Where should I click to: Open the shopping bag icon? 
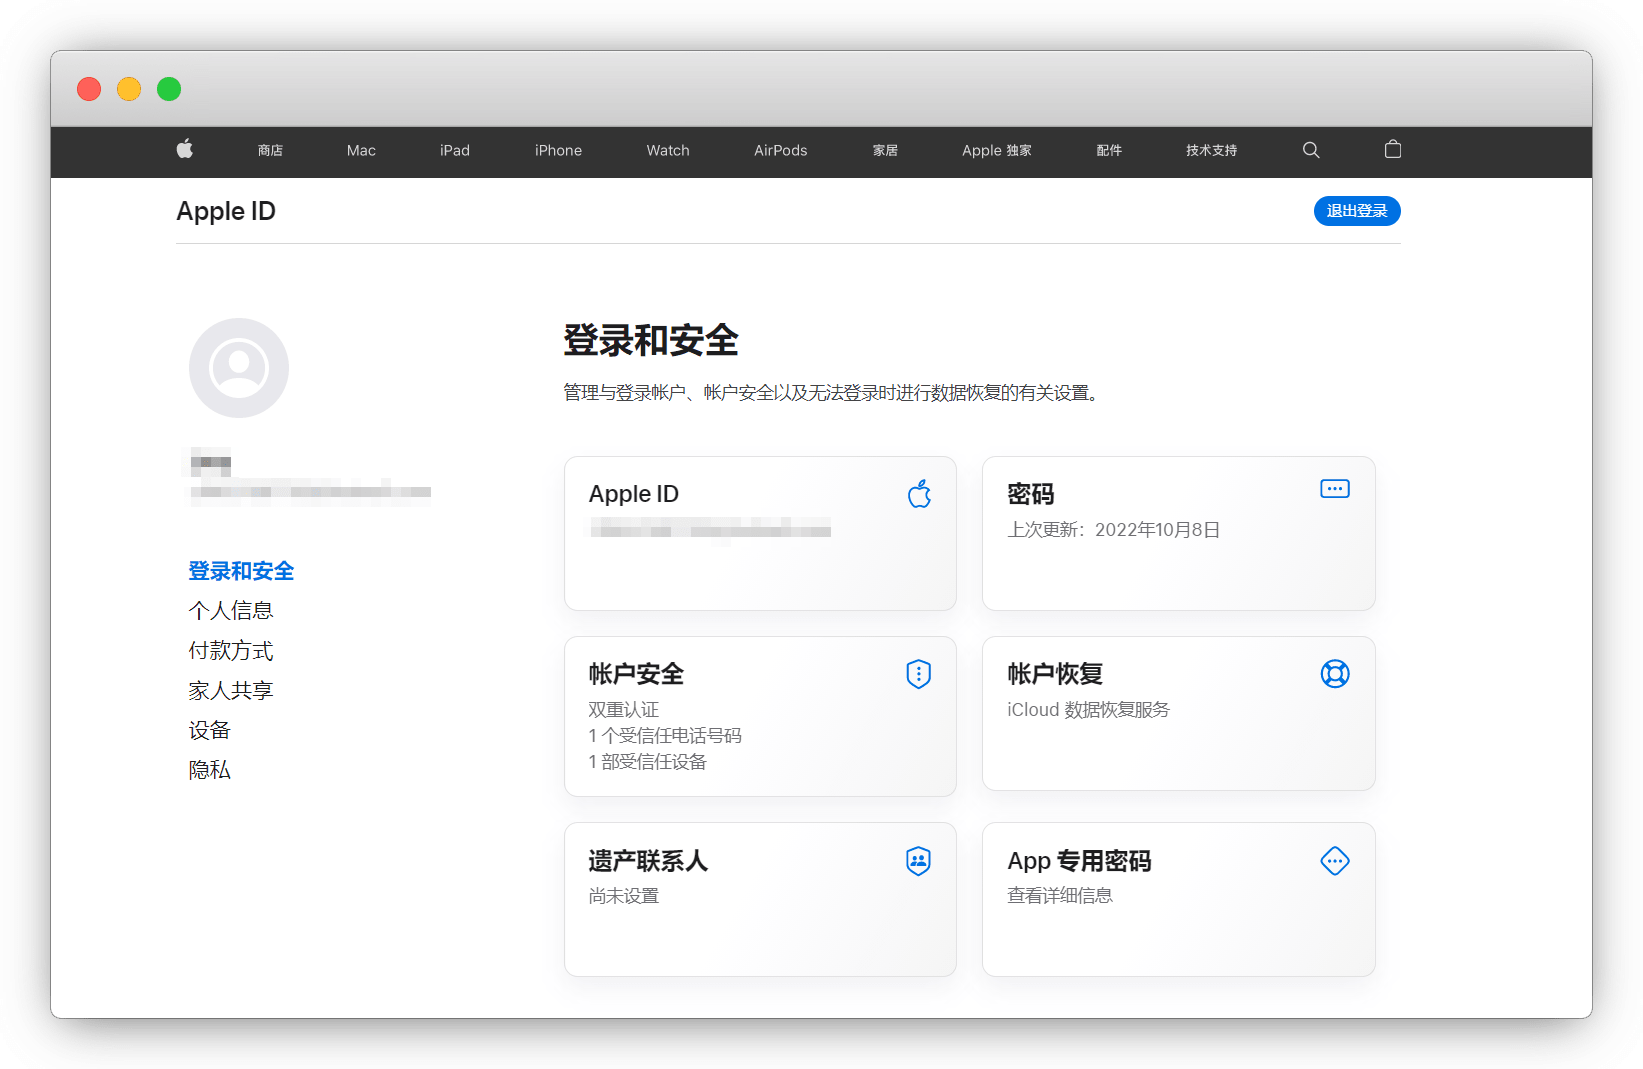click(1392, 150)
